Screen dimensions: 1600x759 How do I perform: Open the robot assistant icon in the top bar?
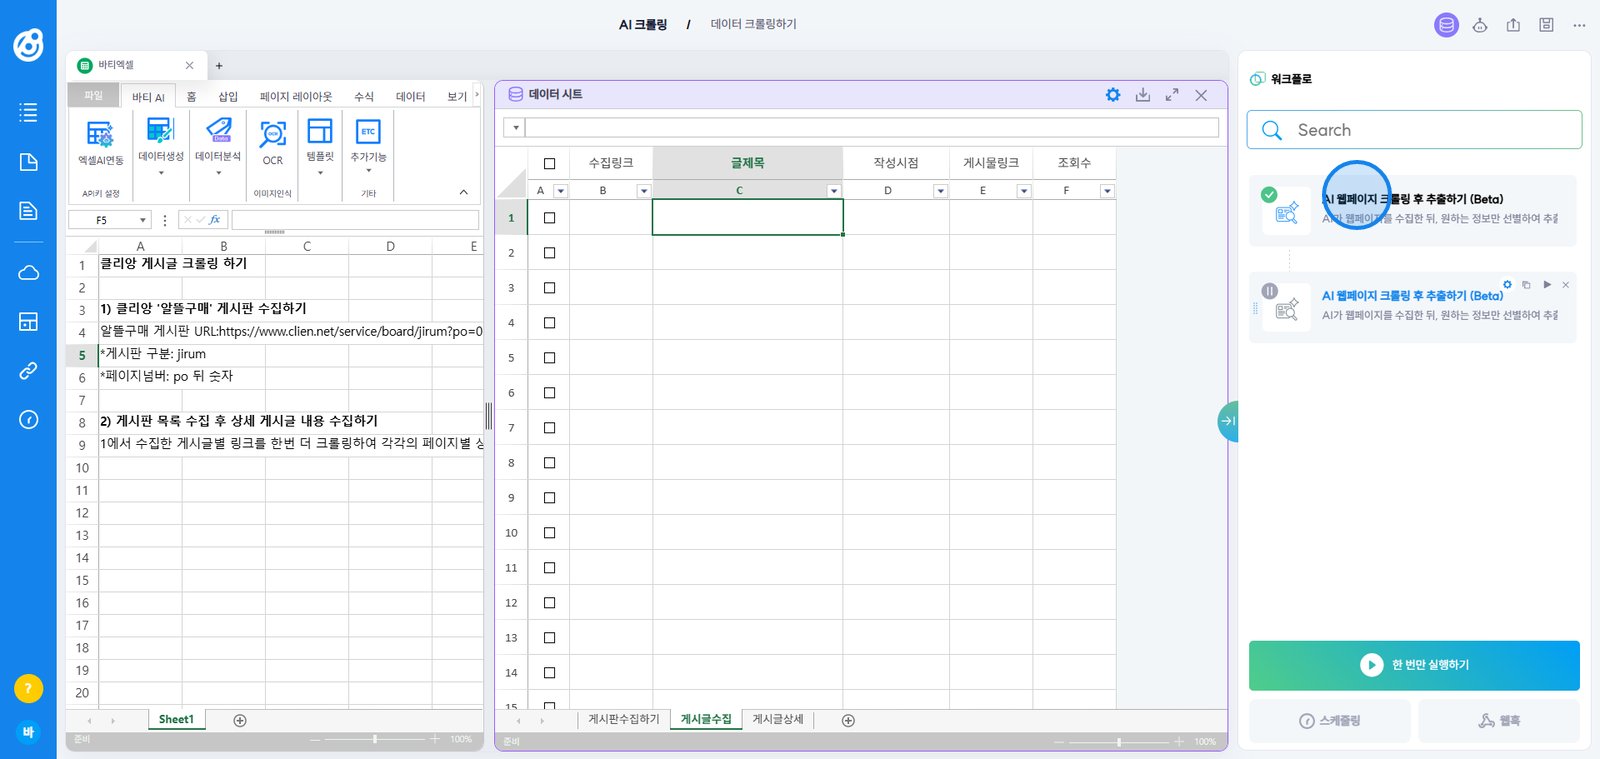click(x=1480, y=25)
